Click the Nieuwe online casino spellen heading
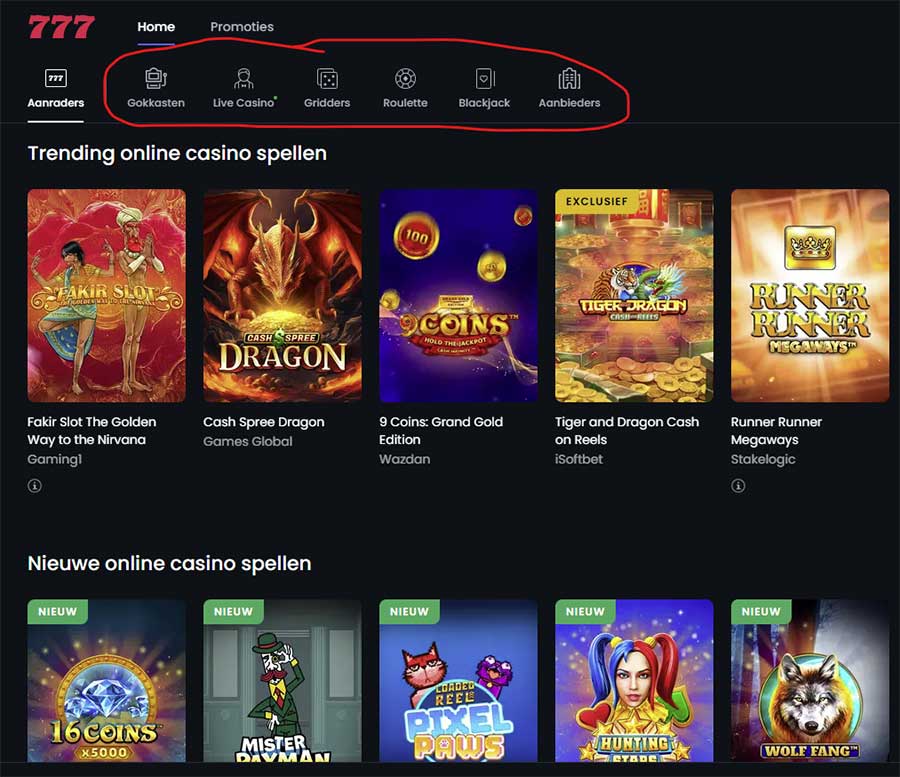This screenshot has height=777, width=900. coord(169,564)
